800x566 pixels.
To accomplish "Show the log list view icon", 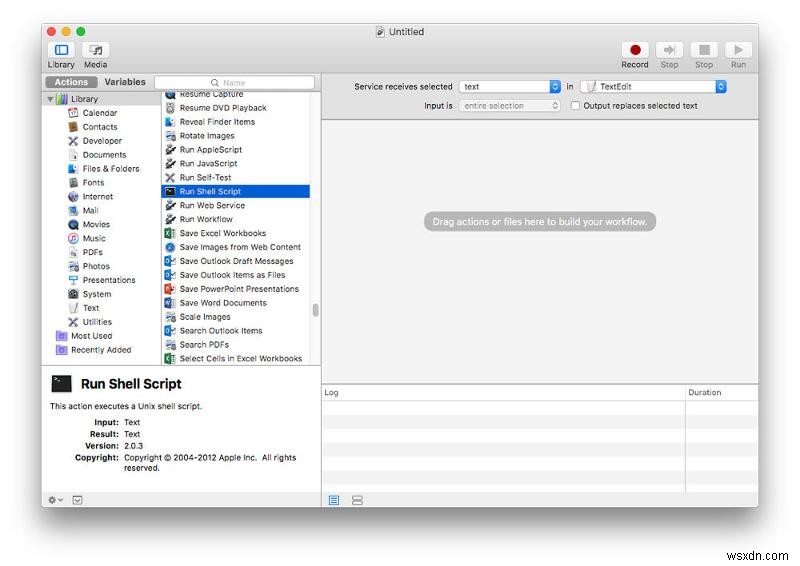I will point(334,500).
